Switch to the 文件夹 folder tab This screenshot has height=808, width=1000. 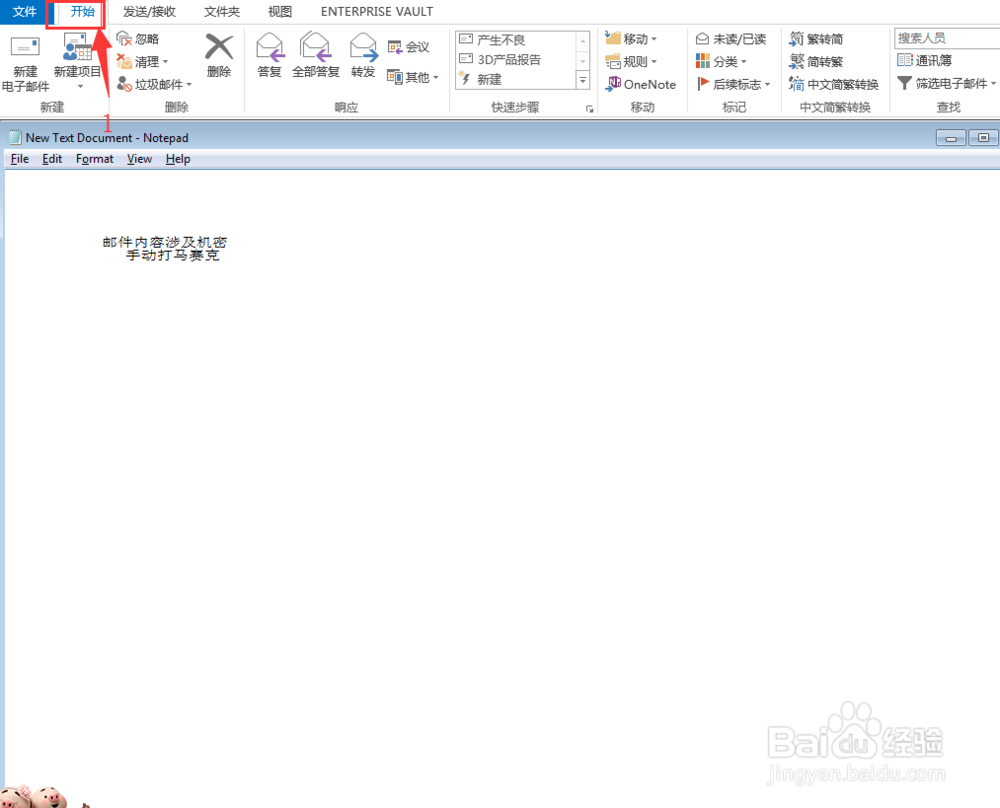222,11
